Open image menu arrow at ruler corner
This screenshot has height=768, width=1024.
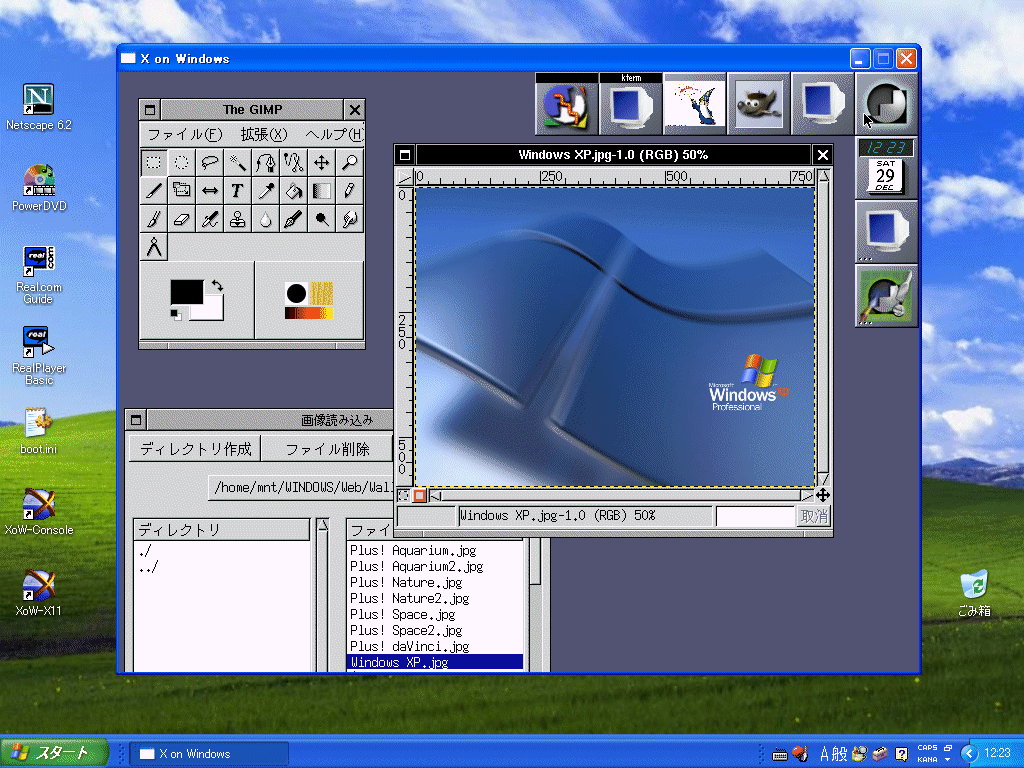[x=405, y=176]
